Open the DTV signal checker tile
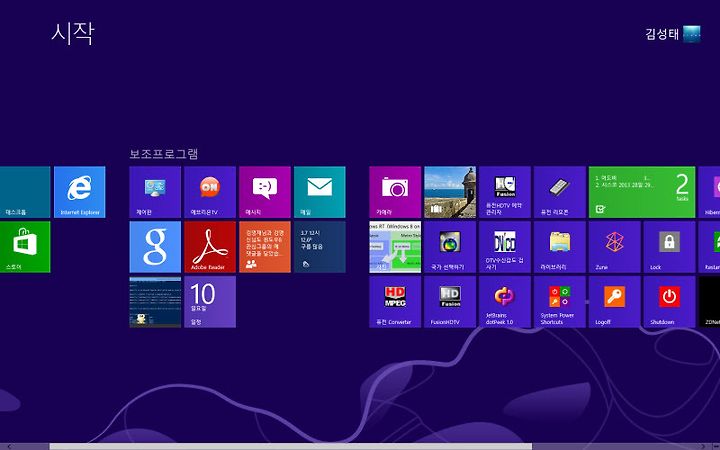 click(x=505, y=247)
